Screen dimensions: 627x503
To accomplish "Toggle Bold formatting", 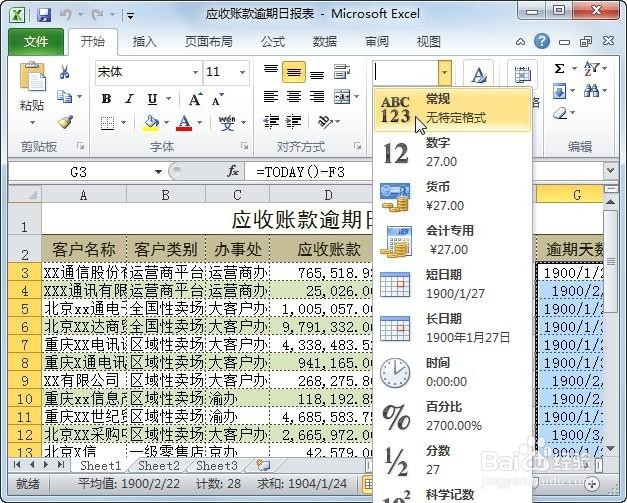I will click(x=106, y=98).
